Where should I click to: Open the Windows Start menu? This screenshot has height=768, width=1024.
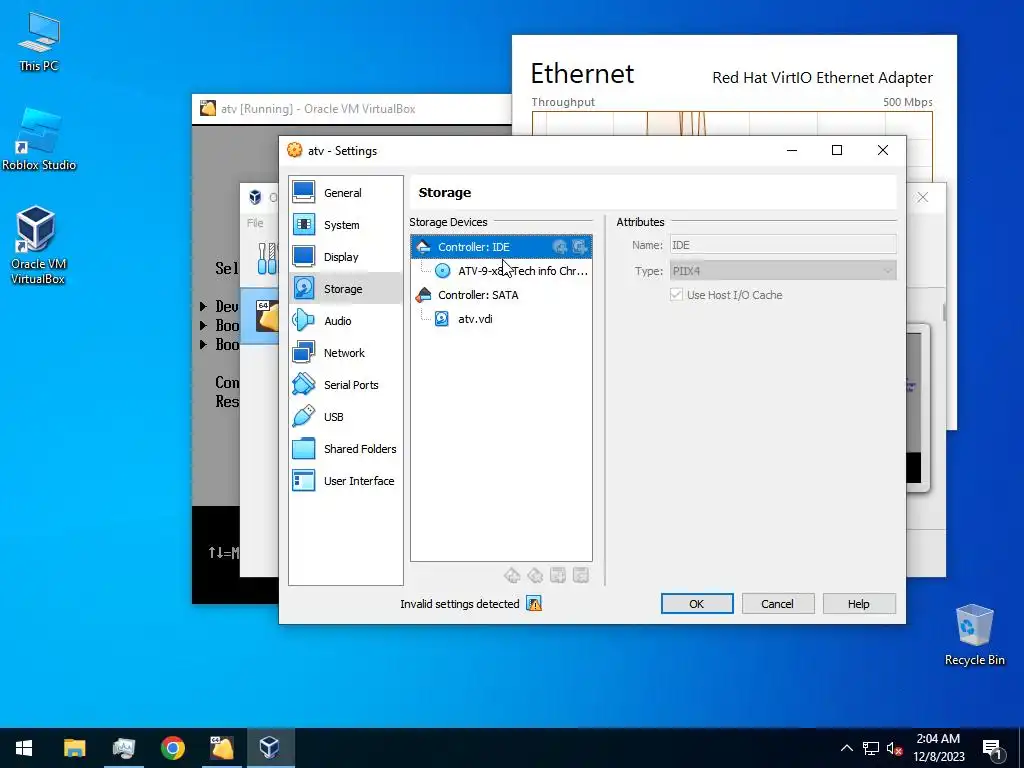point(24,748)
